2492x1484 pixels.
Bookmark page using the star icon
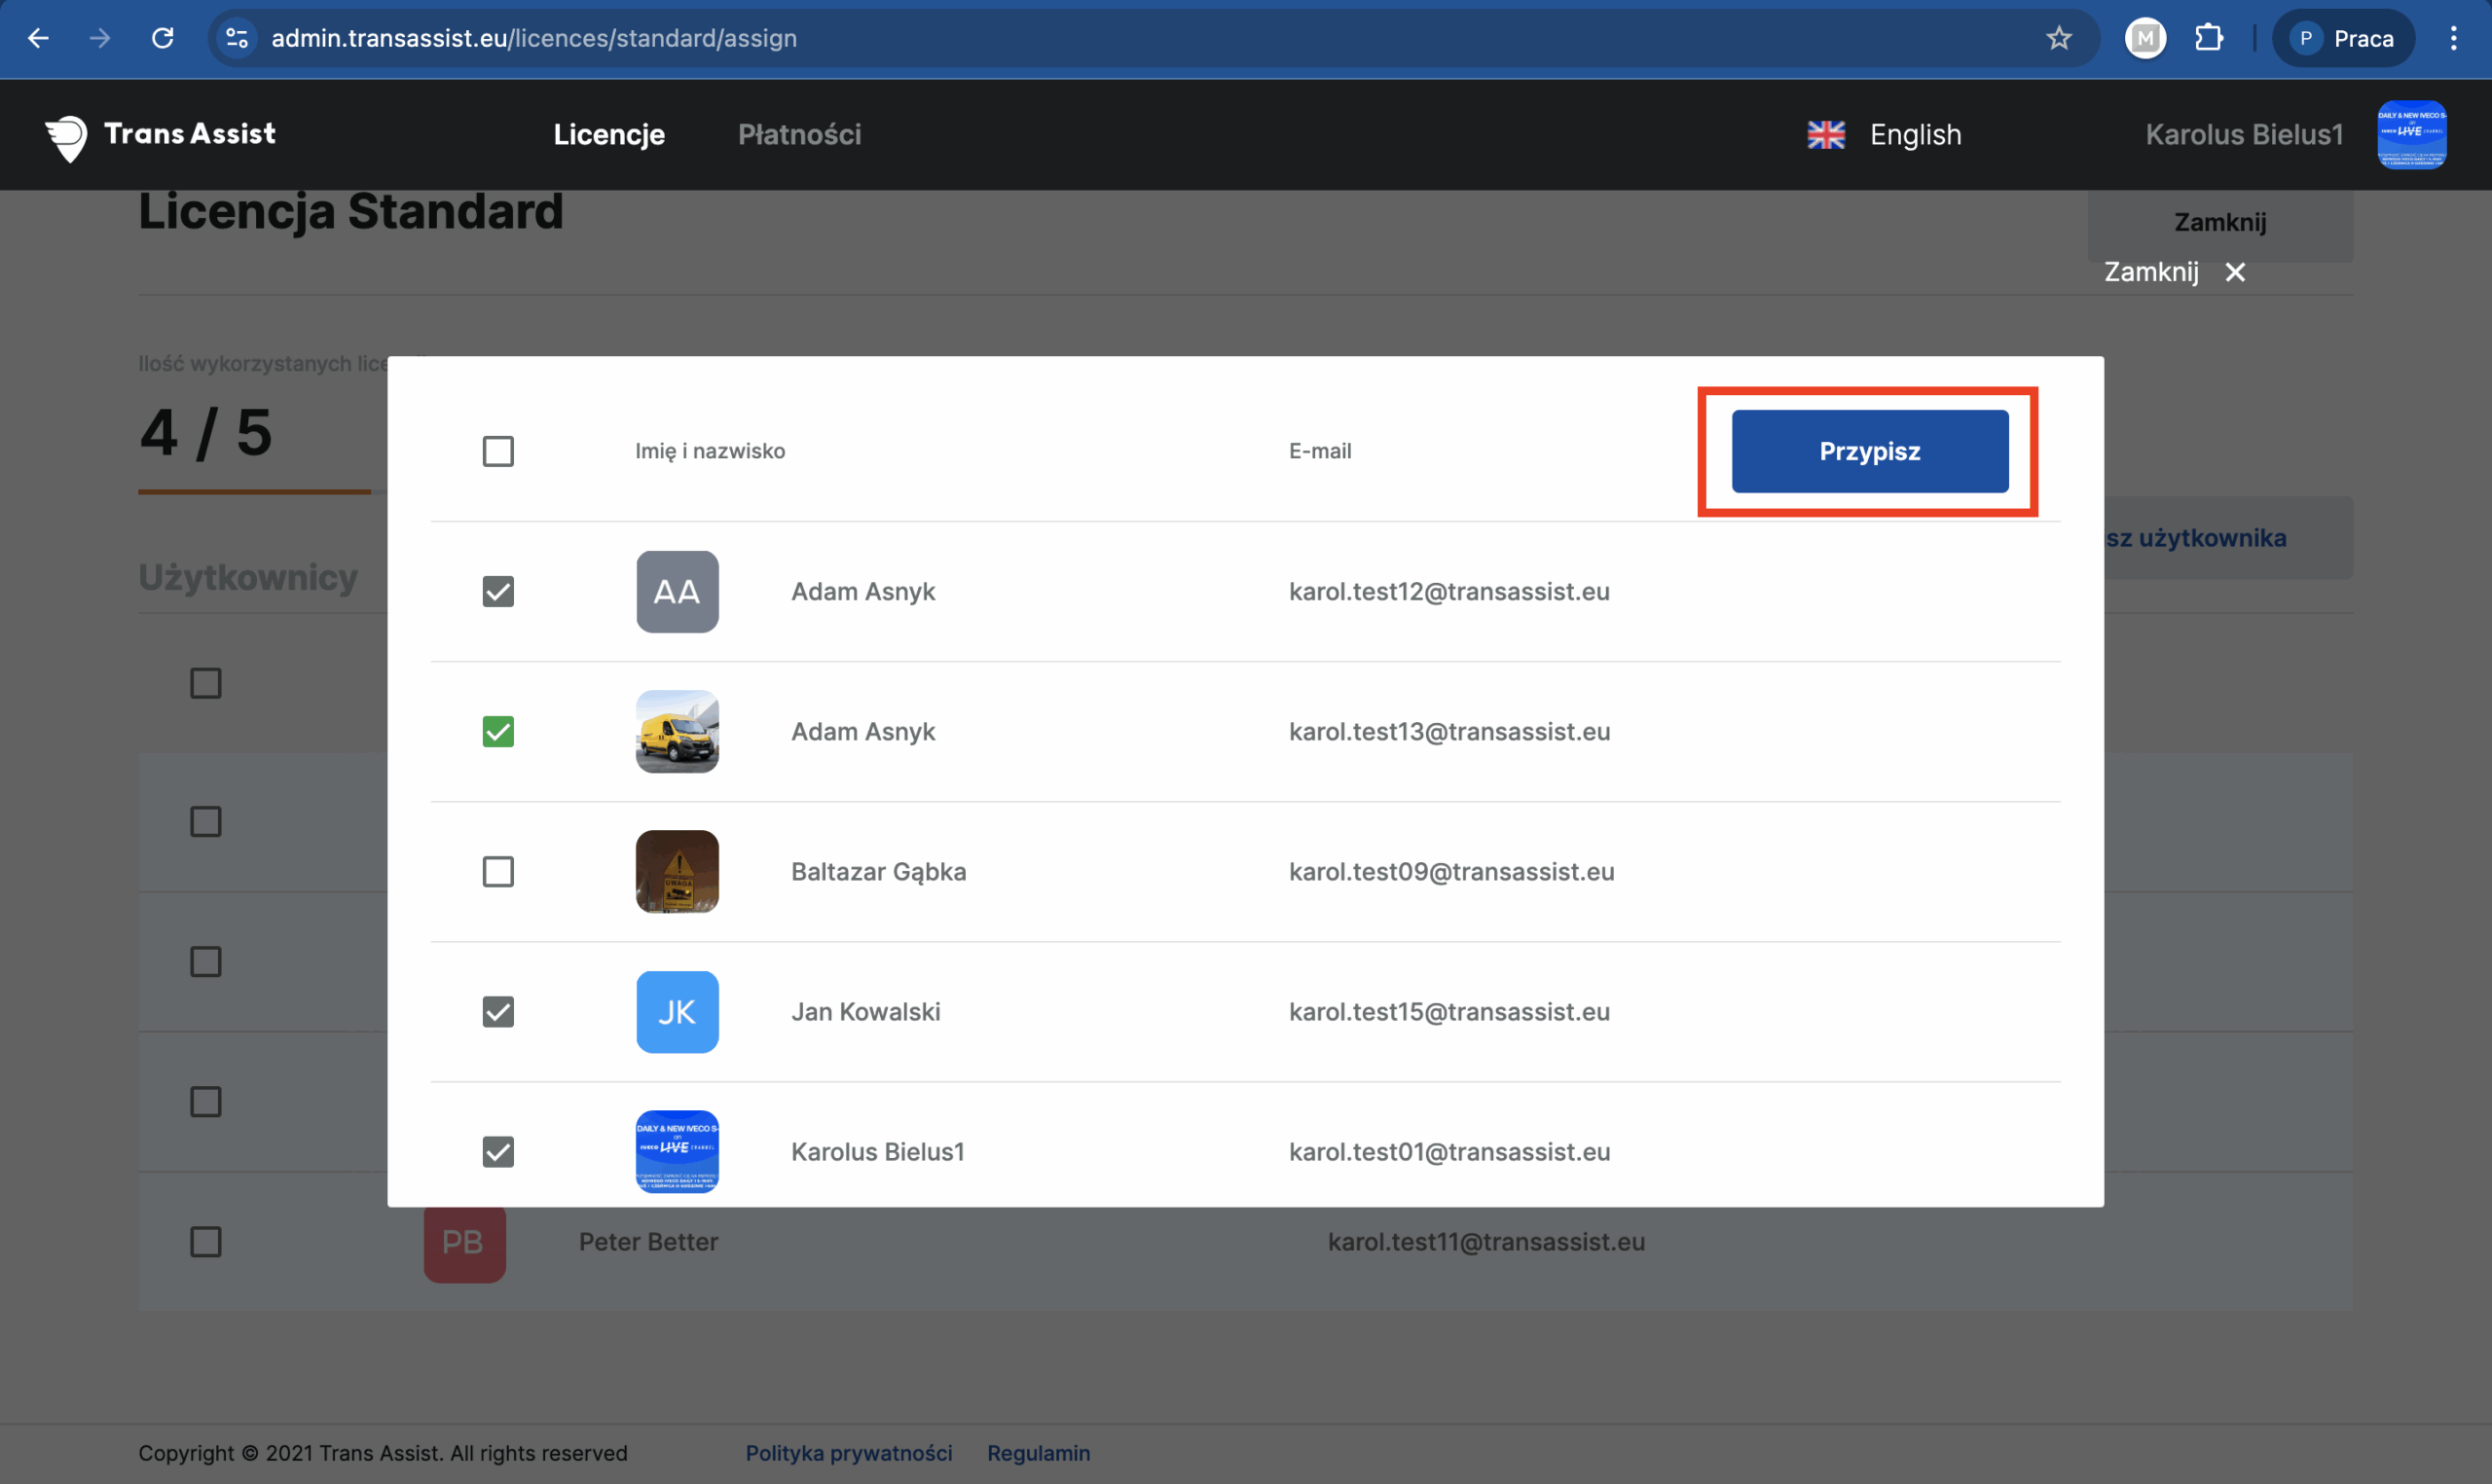pyautogui.click(x=2058, y=38)
